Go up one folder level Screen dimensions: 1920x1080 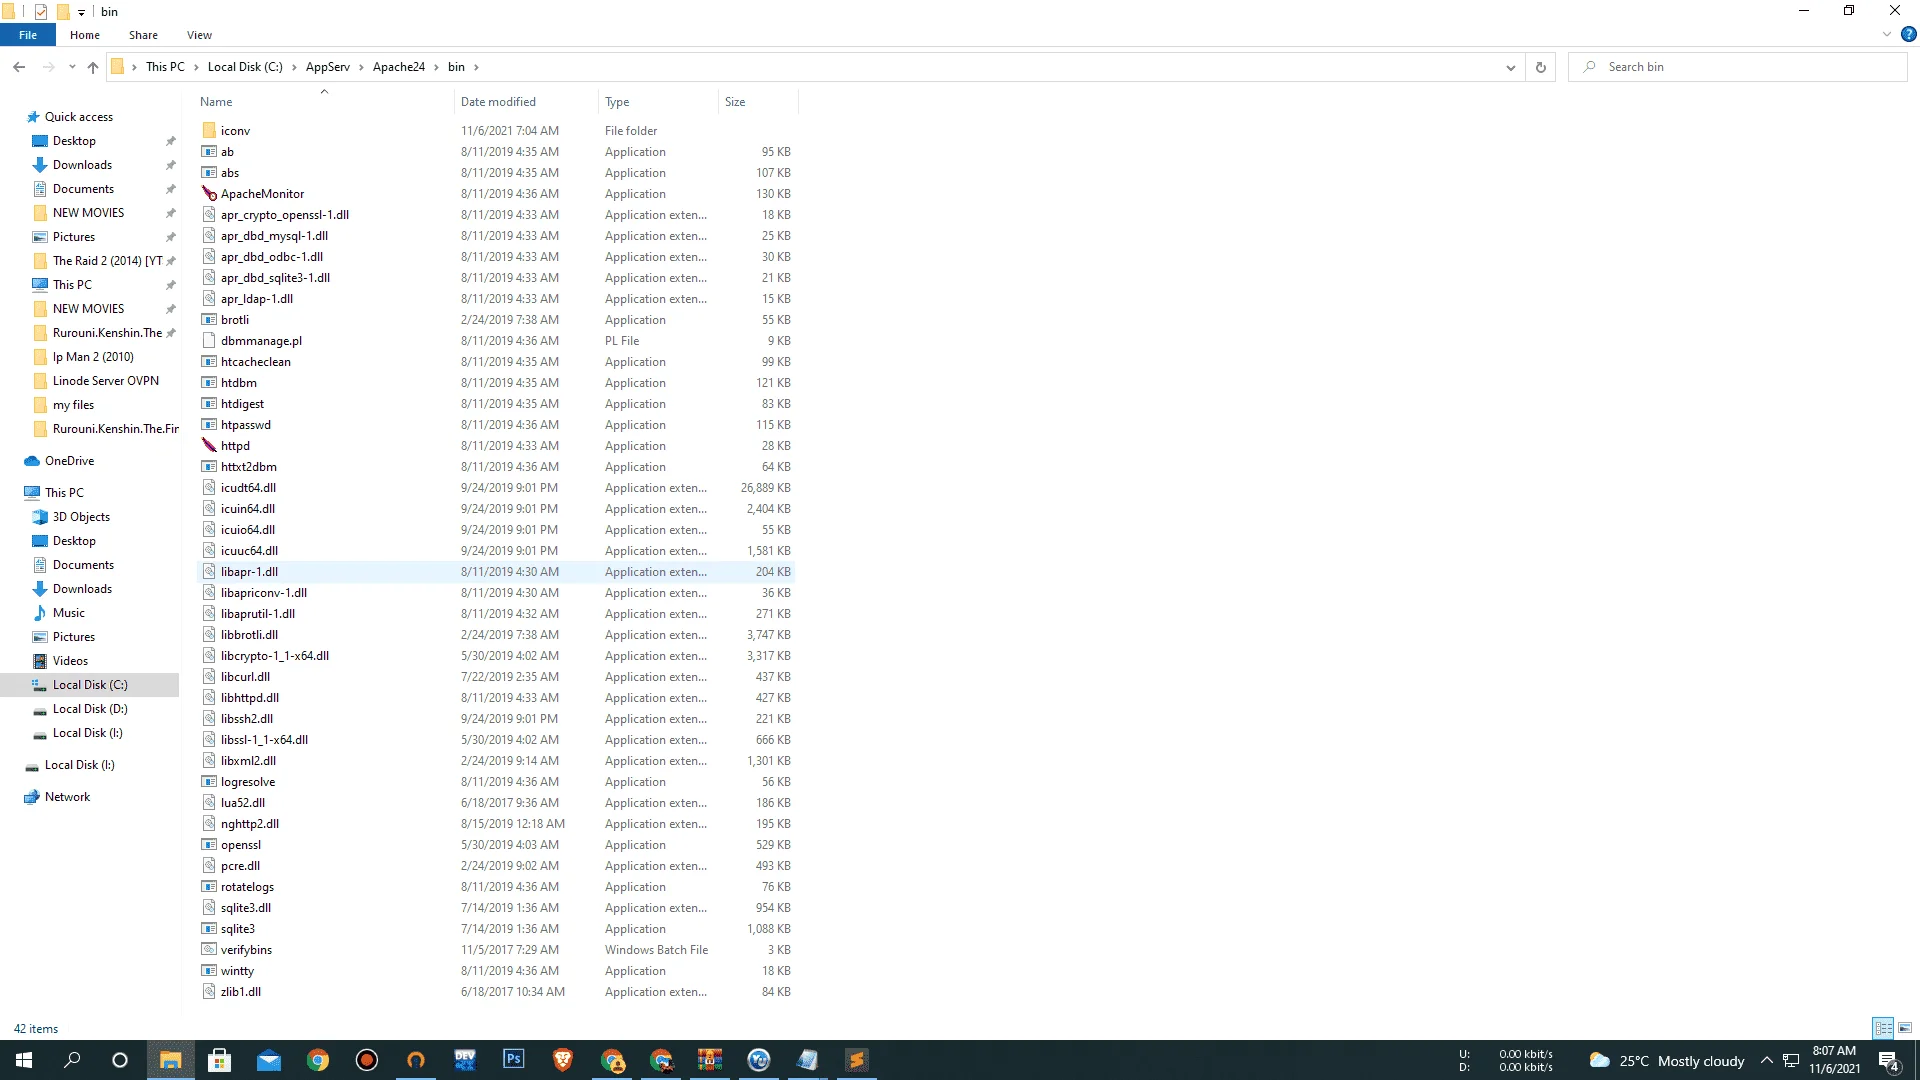(93, 67)
